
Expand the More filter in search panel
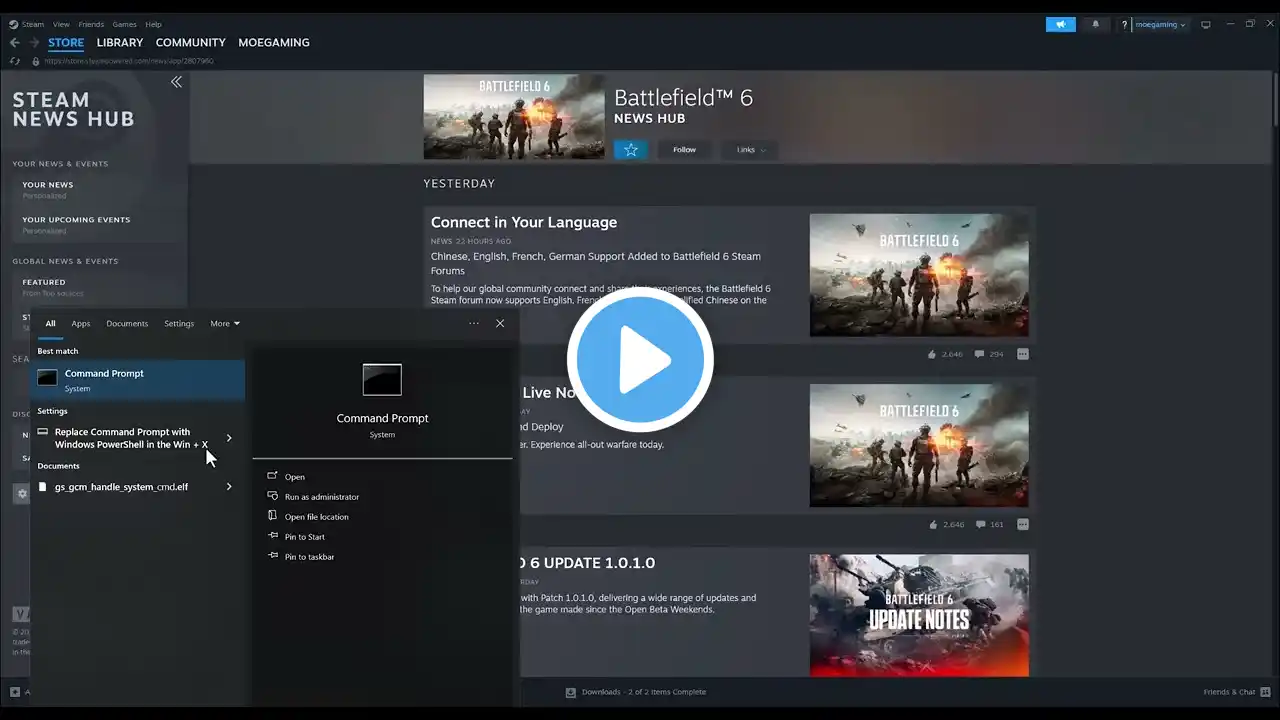click(224, 323)
